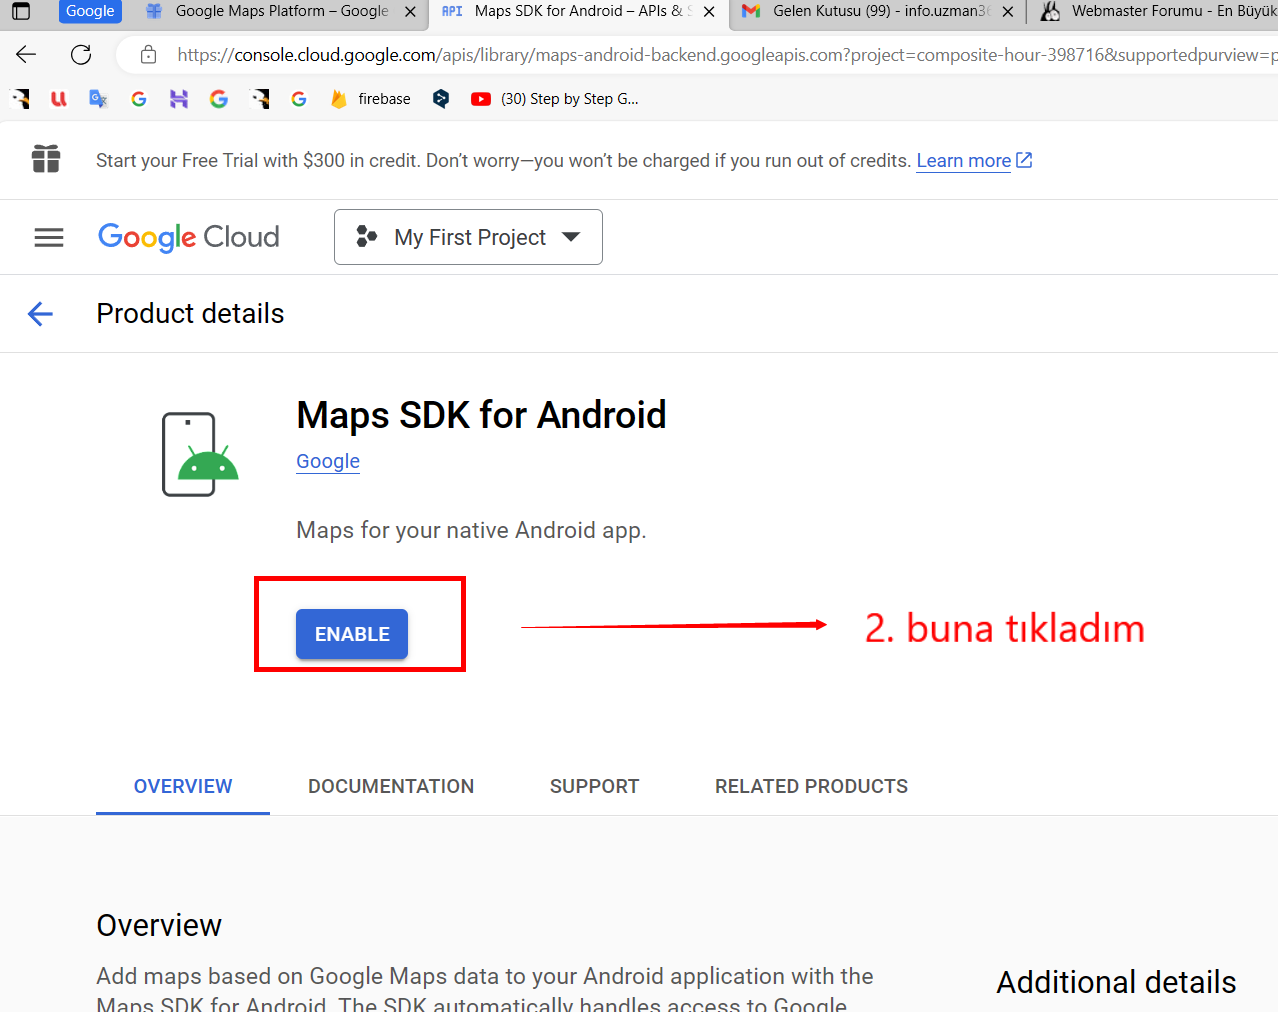Click the blue ENABLE button
Image resolution: width=1278 pixels, height=1012 pixels.
pos(352,634)
